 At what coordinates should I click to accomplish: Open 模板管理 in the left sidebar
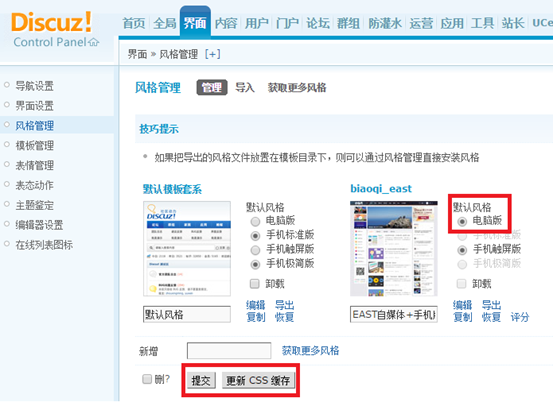[35, 145]
